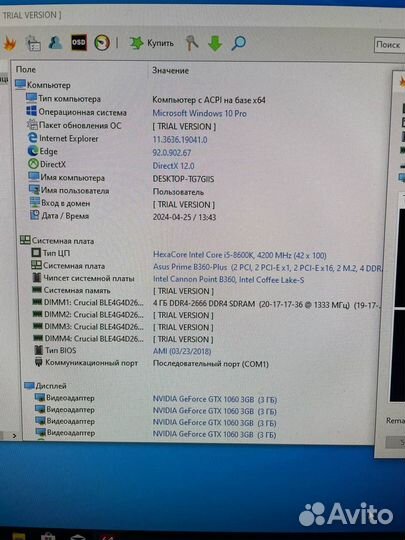Open preferences via wrench toolbar icon
Viewport: 405px width, 540px height.
[192, 43]
